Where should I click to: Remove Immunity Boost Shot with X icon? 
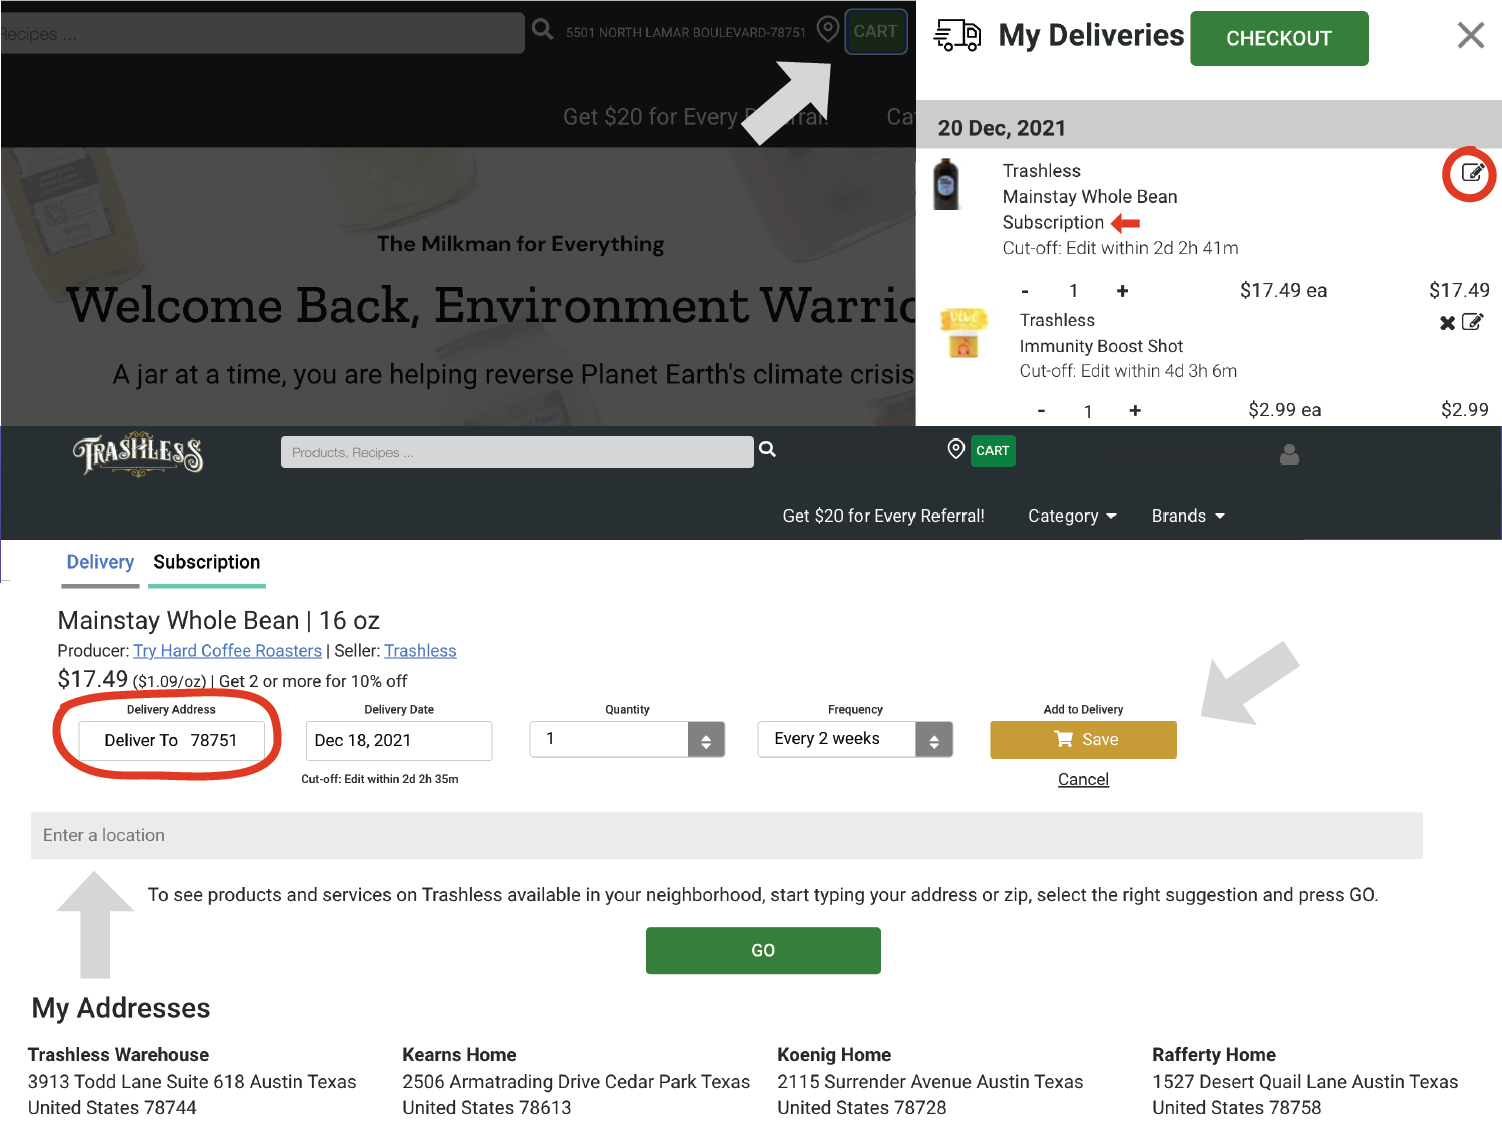[x=1447, y=323]
